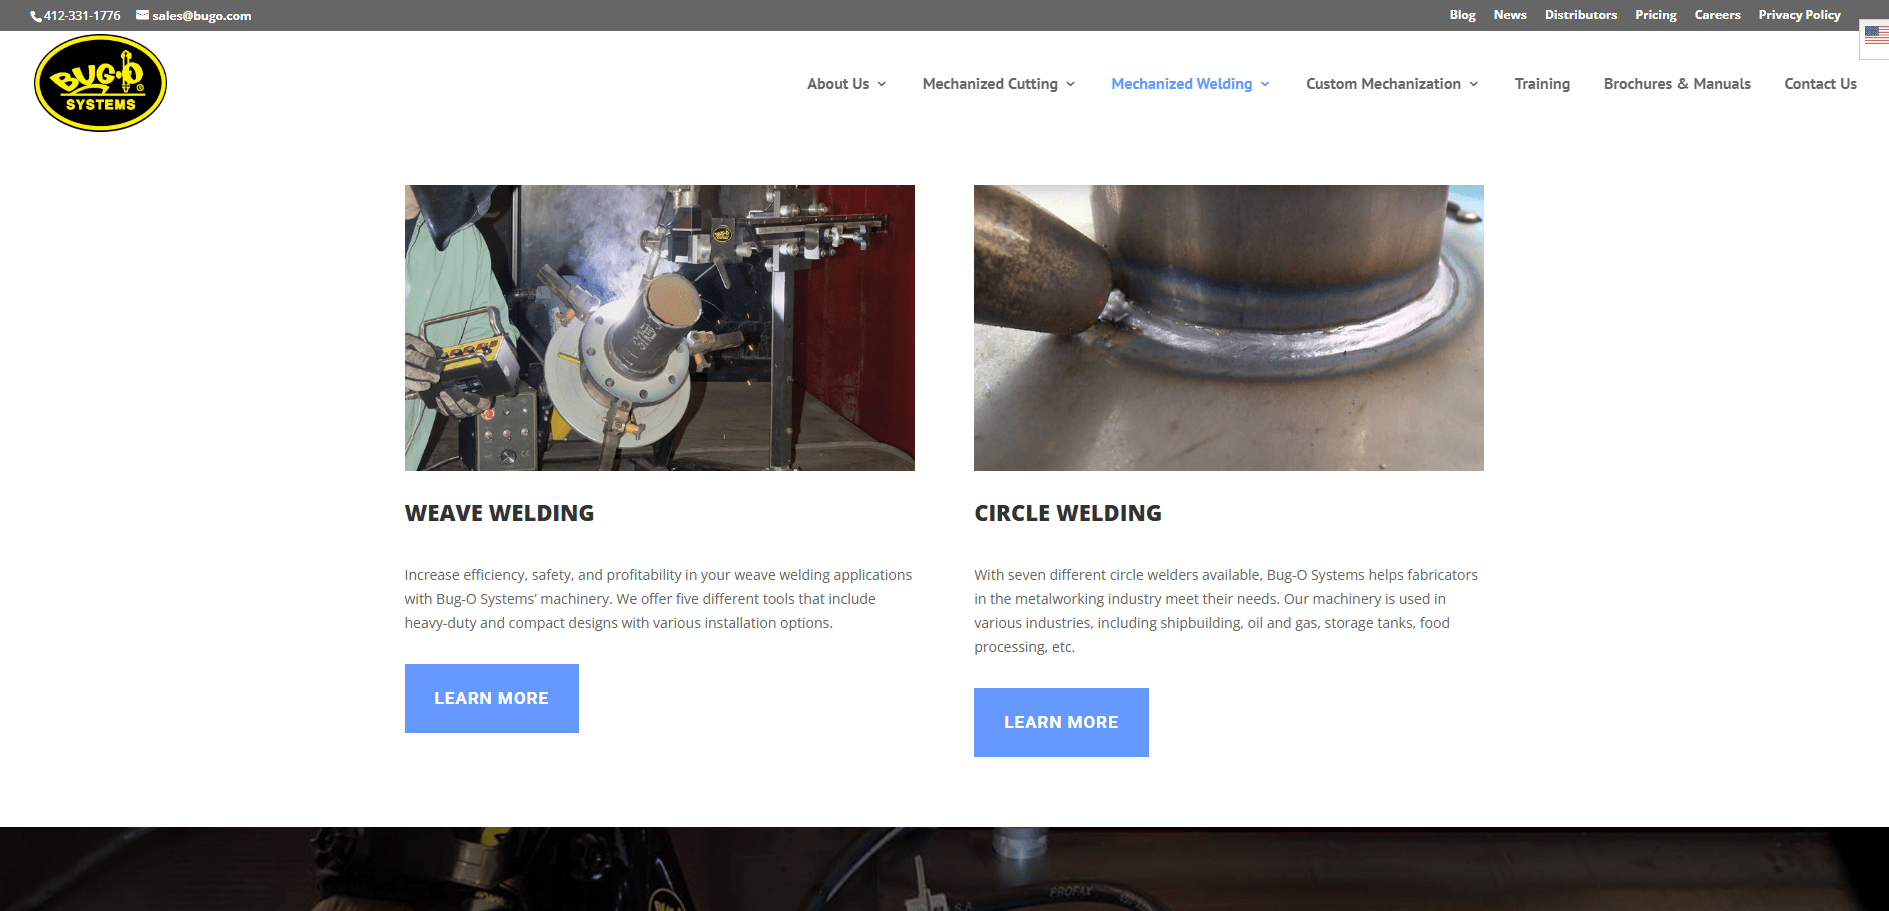Click the phone icon by 412-331-1776
This screenshot has height=911, width=1889.
click(x=36, y=16)
